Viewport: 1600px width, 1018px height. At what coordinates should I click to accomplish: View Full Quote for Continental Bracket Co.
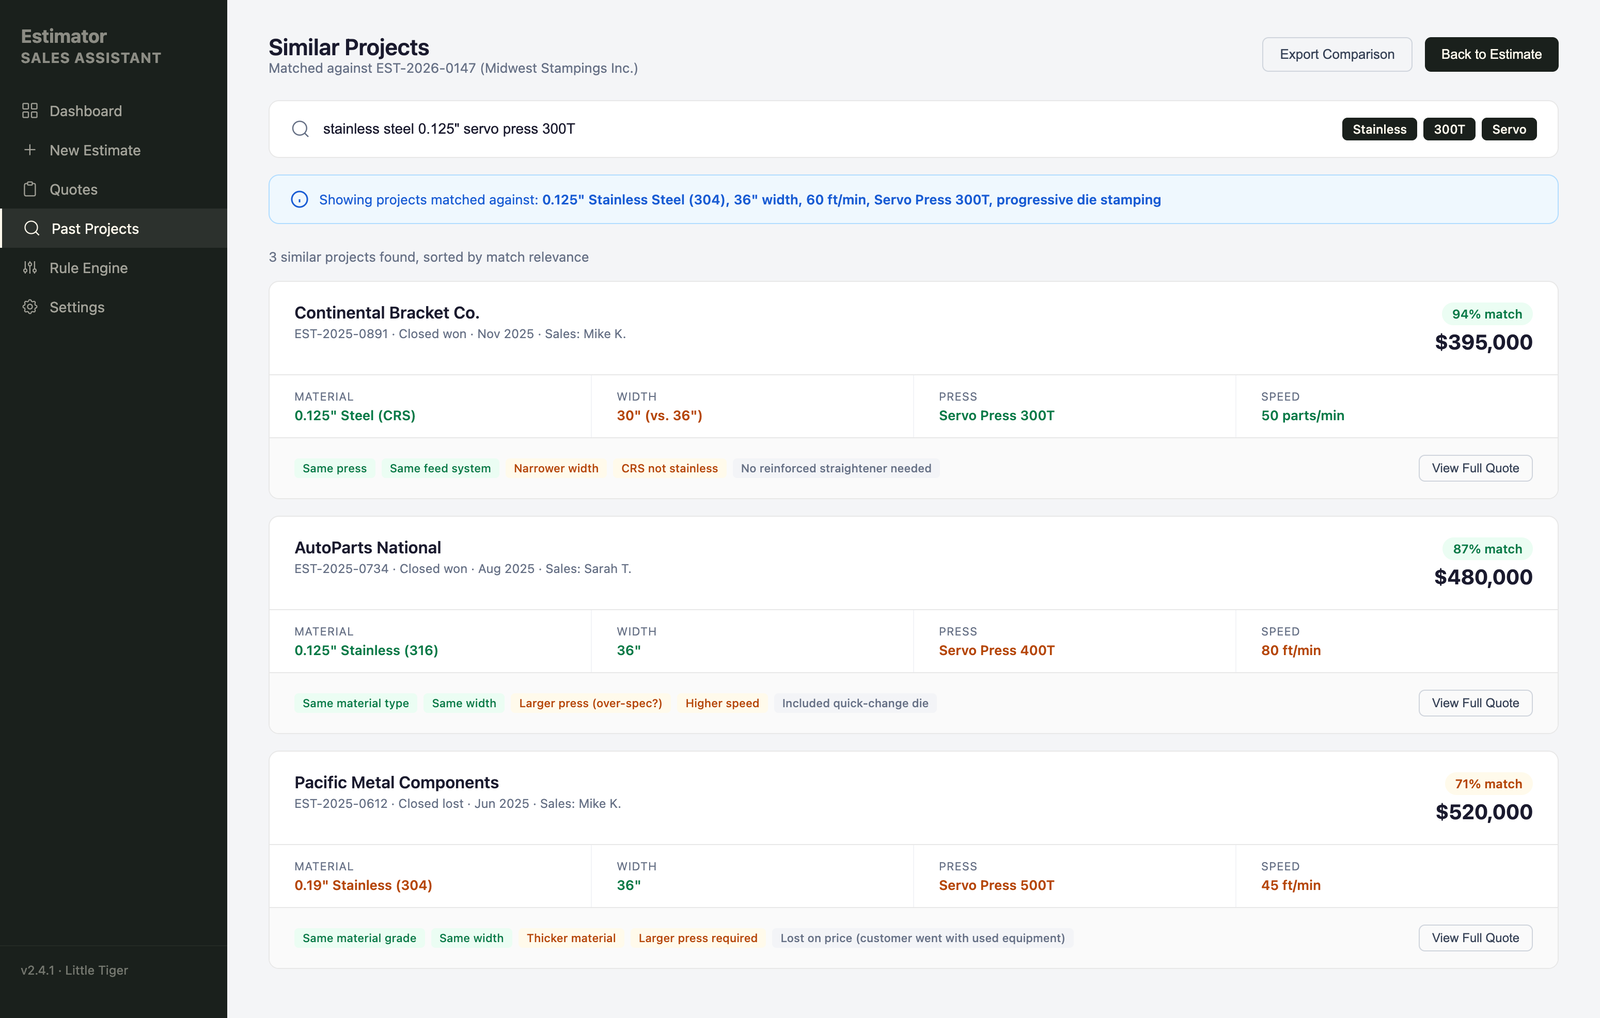click(x=1475, y=468)
